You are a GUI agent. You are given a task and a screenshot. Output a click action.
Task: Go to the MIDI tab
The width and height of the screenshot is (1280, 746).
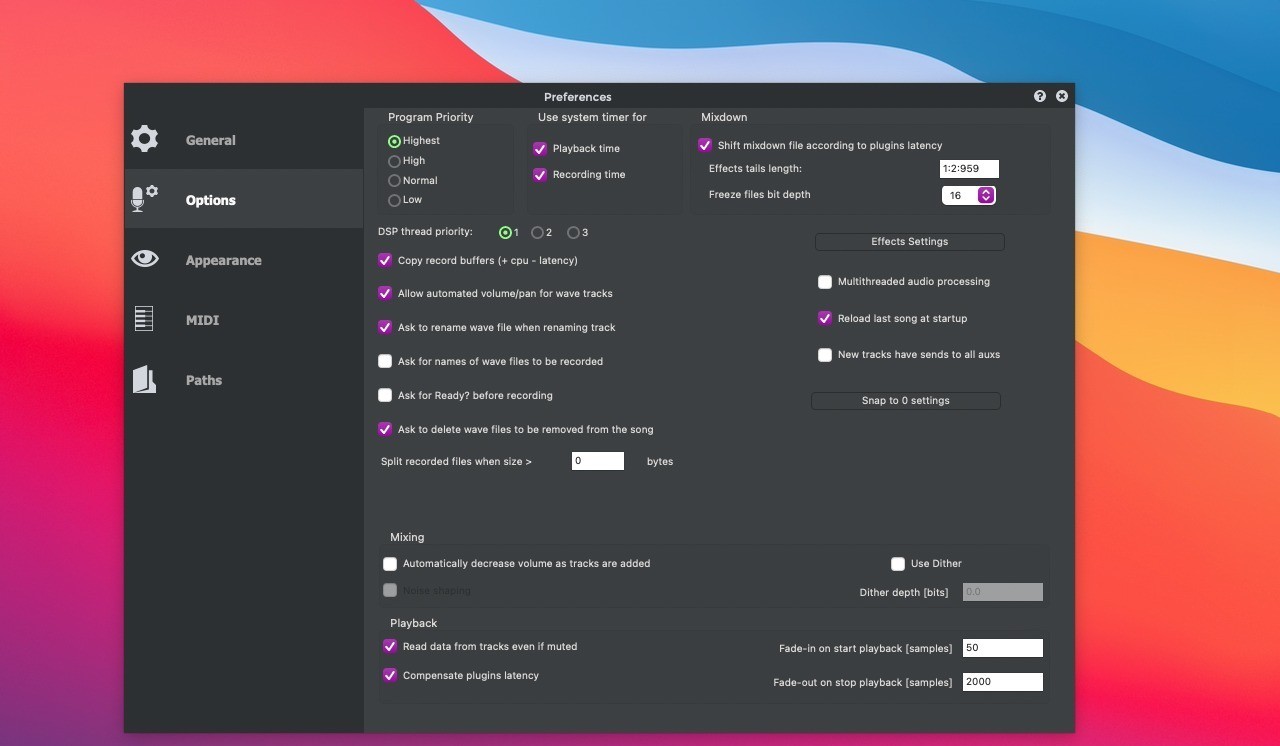point(243,320)
